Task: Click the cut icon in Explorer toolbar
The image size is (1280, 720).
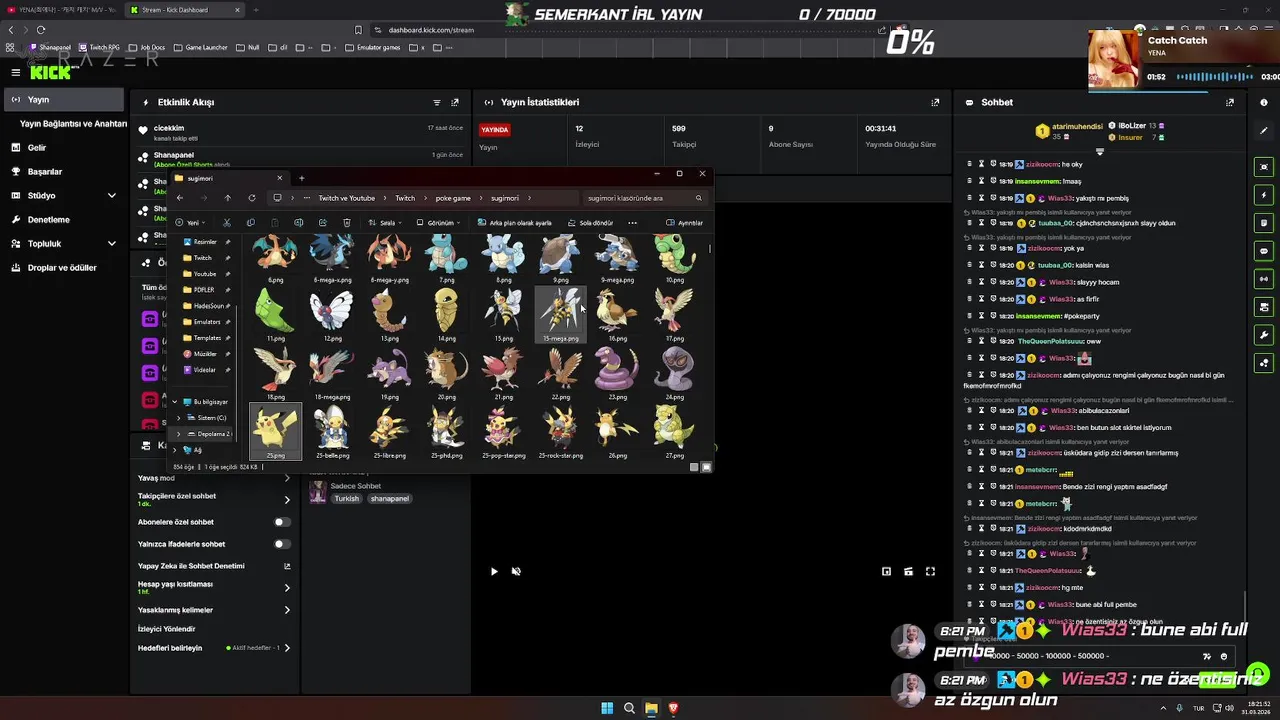Action: coord(227,223)
